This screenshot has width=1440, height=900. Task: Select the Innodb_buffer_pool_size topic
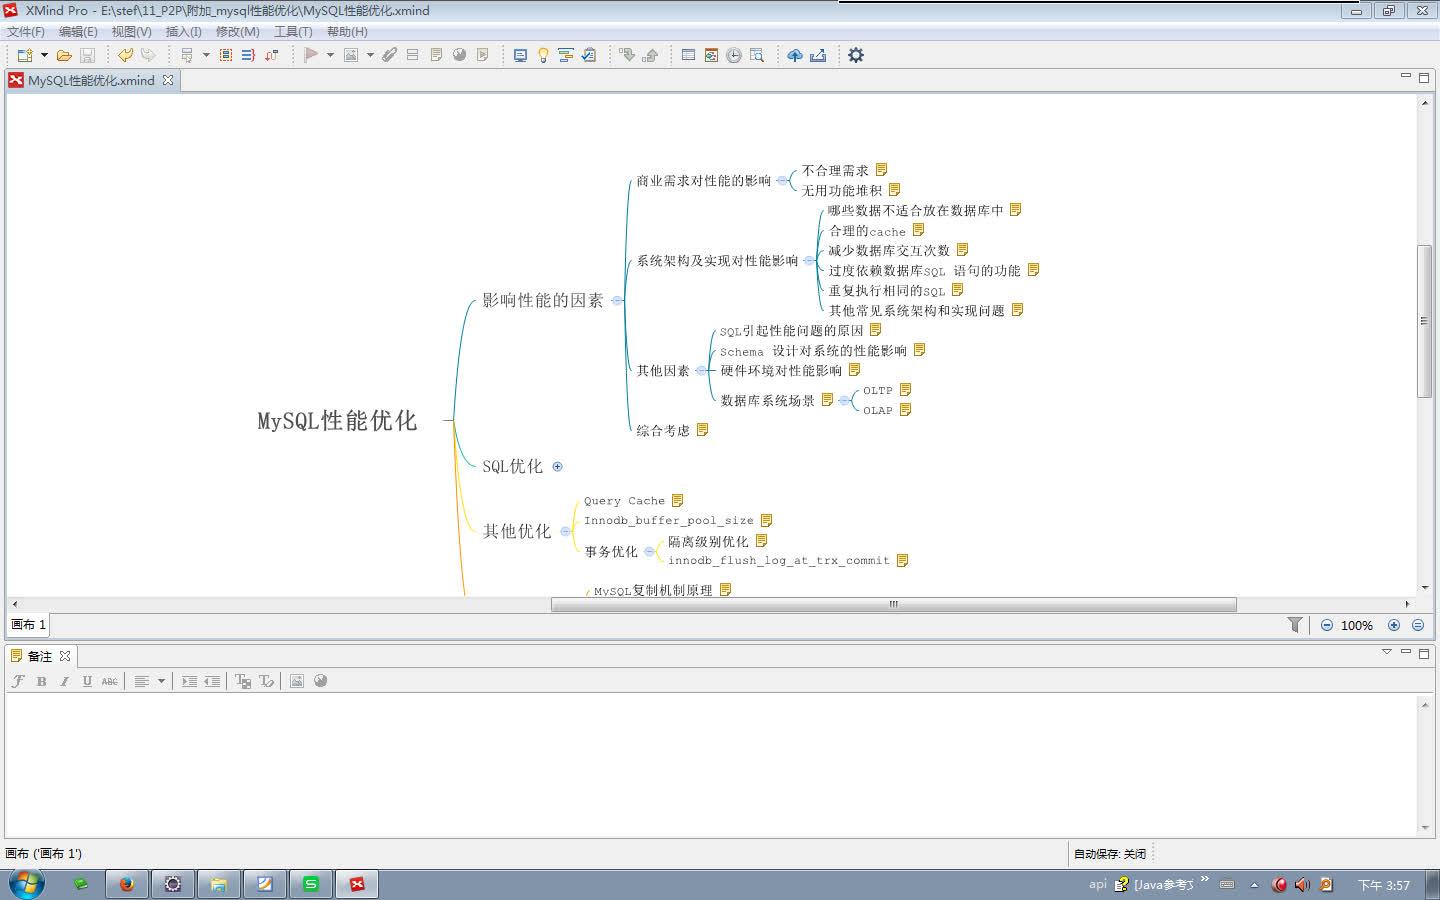point(668,520)
